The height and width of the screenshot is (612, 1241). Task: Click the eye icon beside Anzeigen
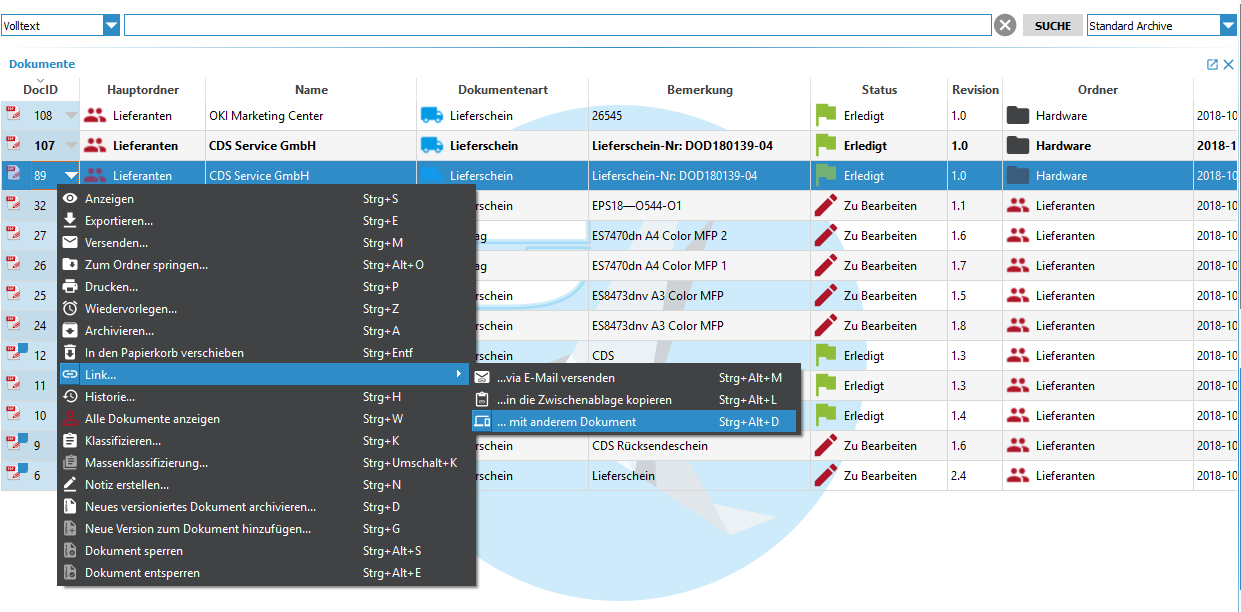70,199
